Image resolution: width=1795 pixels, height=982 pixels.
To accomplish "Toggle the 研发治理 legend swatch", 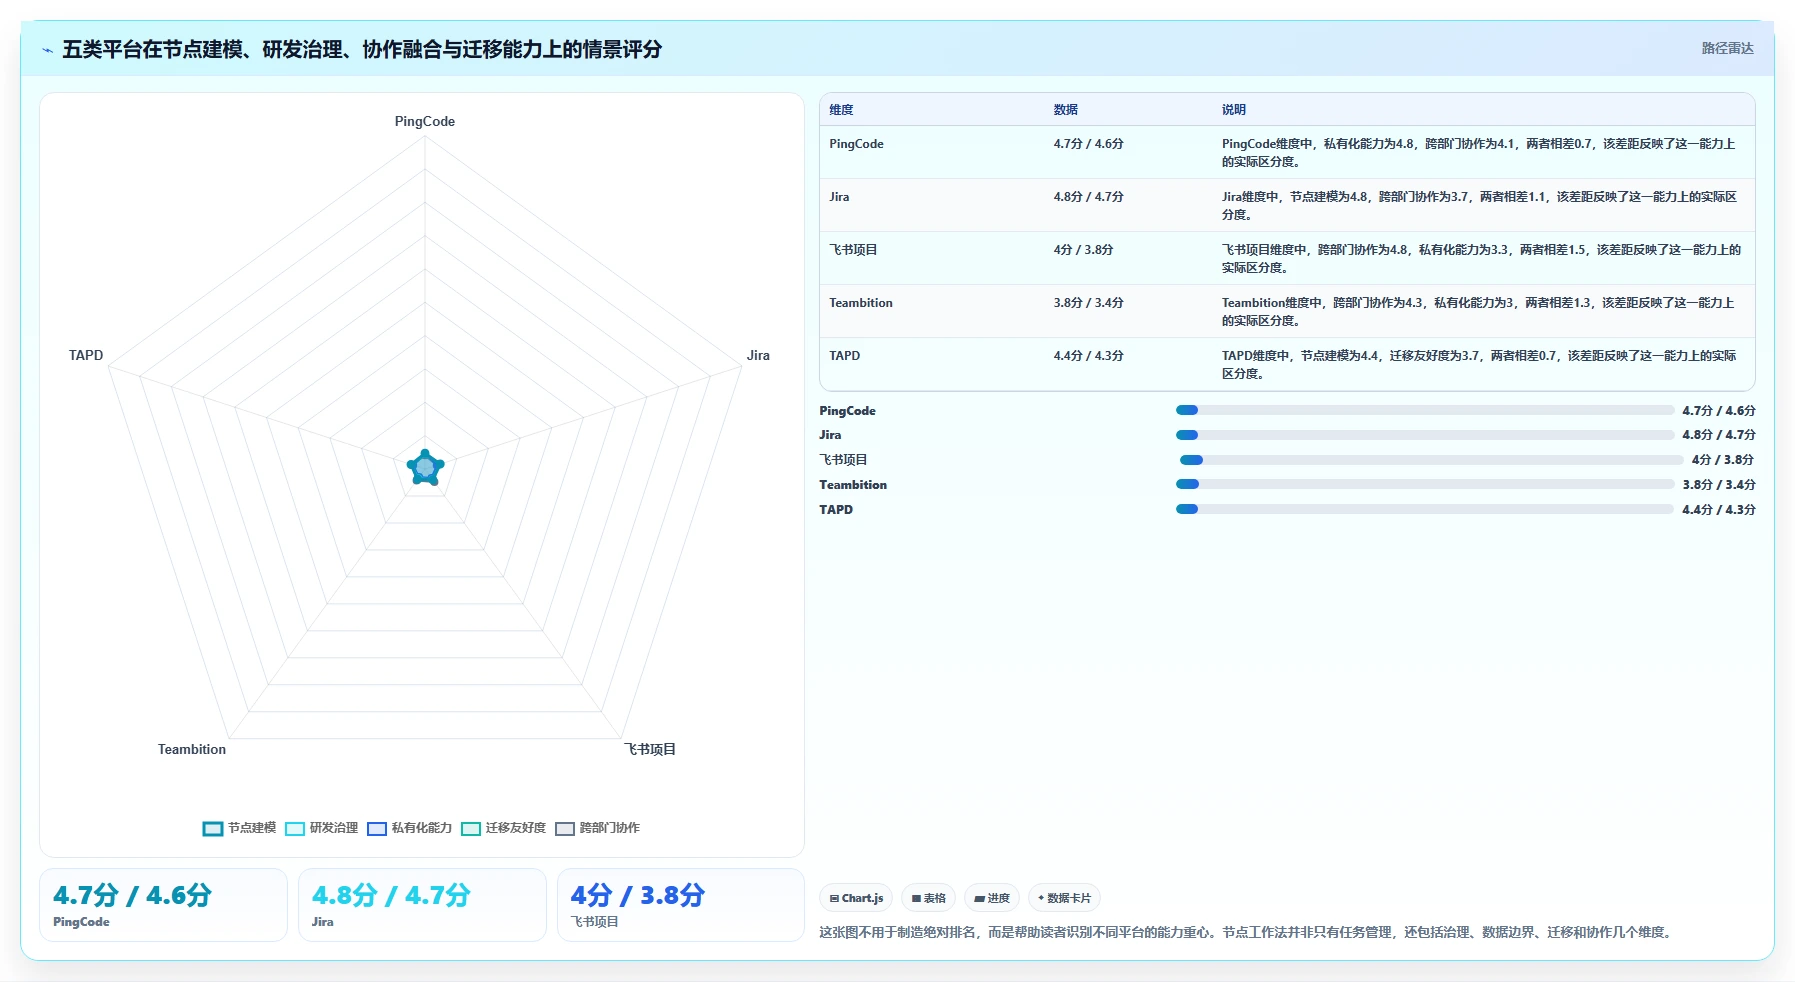I will click(x=295, y=828).
